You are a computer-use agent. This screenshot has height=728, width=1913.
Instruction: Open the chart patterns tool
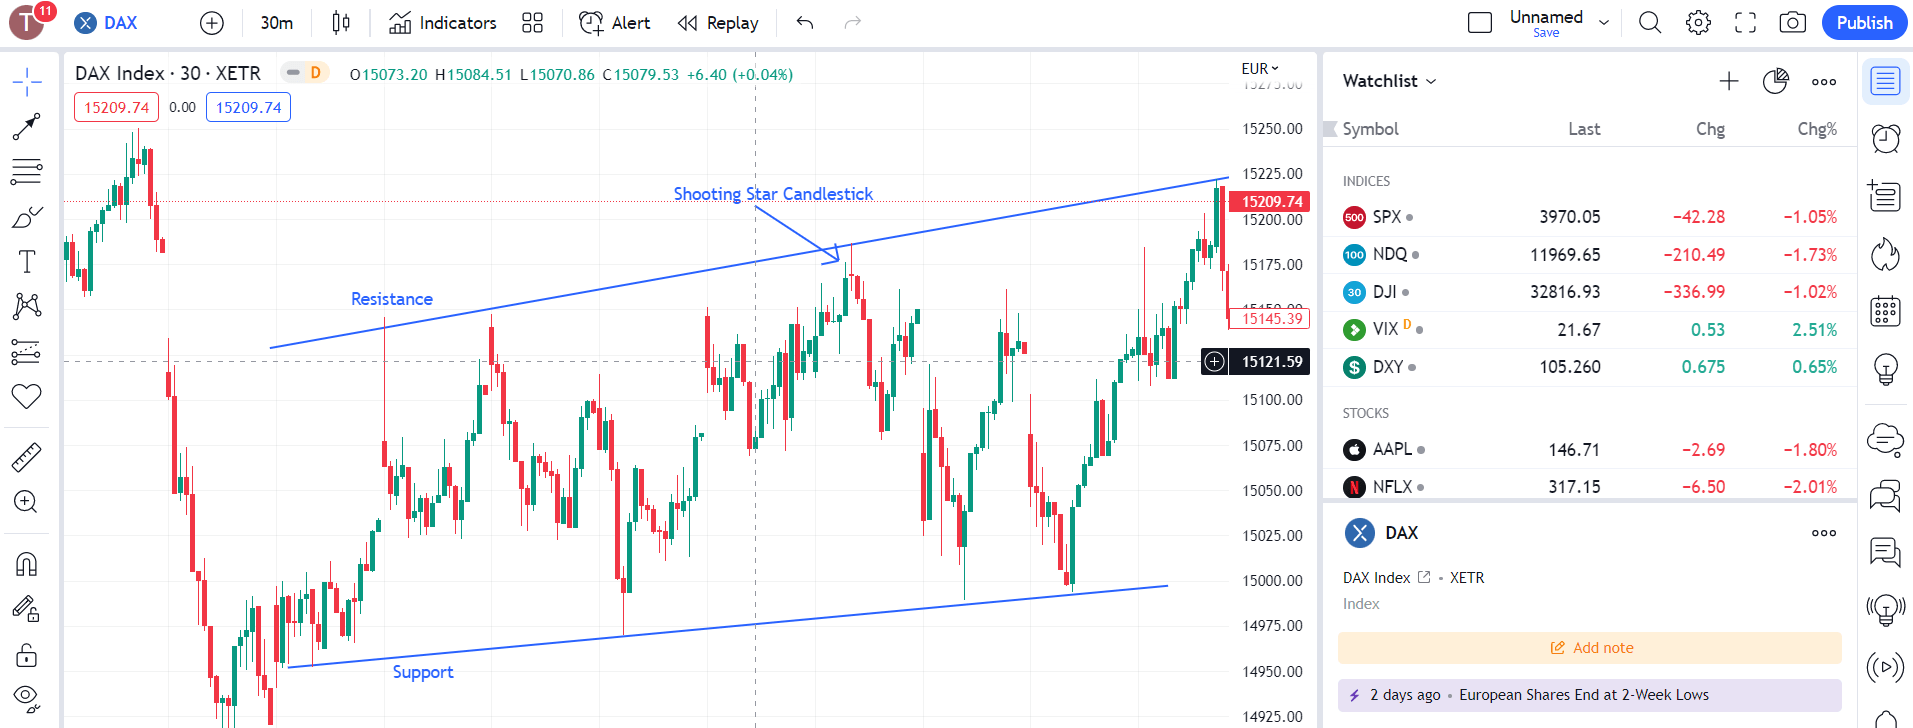tap(27, 306)
